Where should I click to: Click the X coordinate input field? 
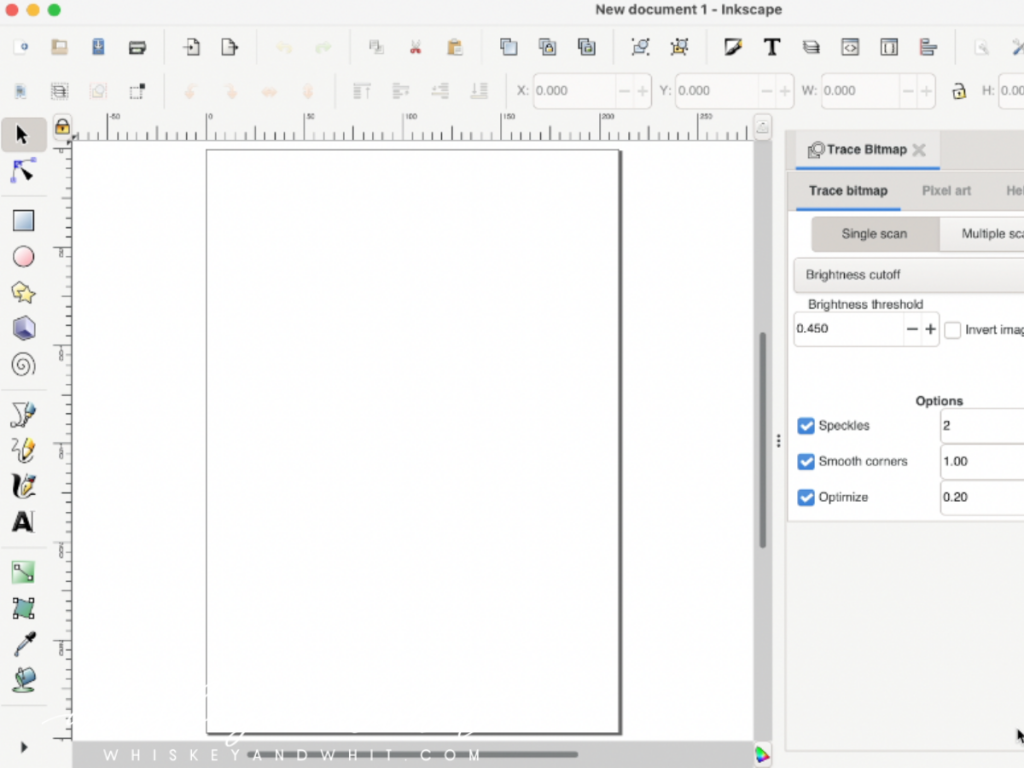point(574,91)
